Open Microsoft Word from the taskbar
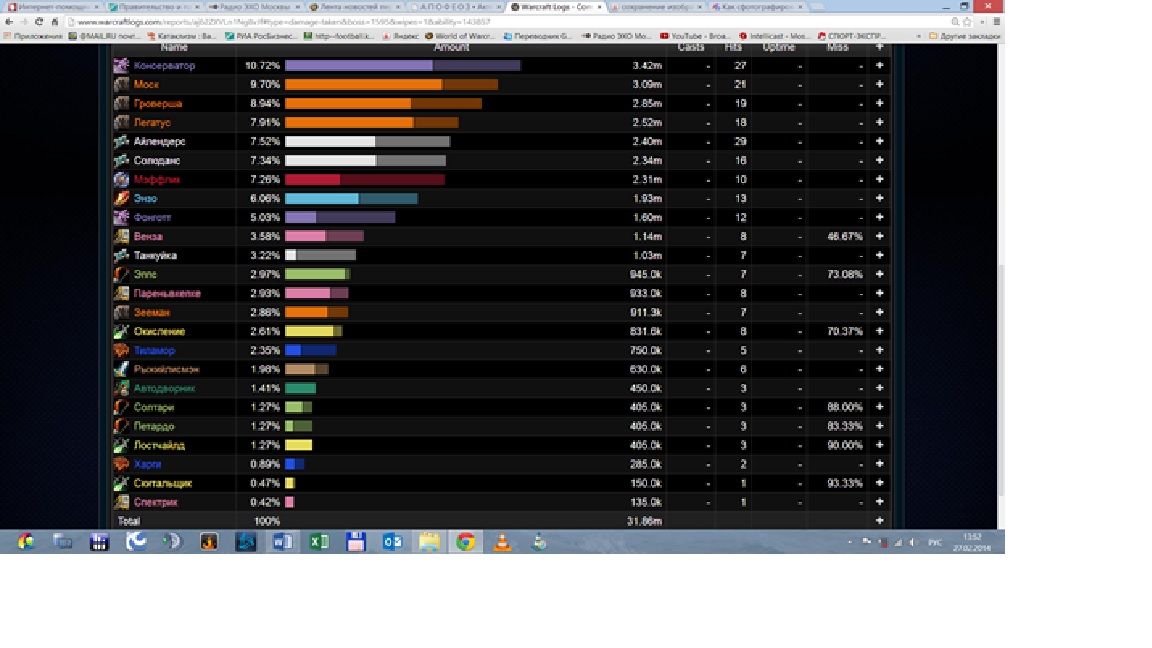 tap(282, 542)
